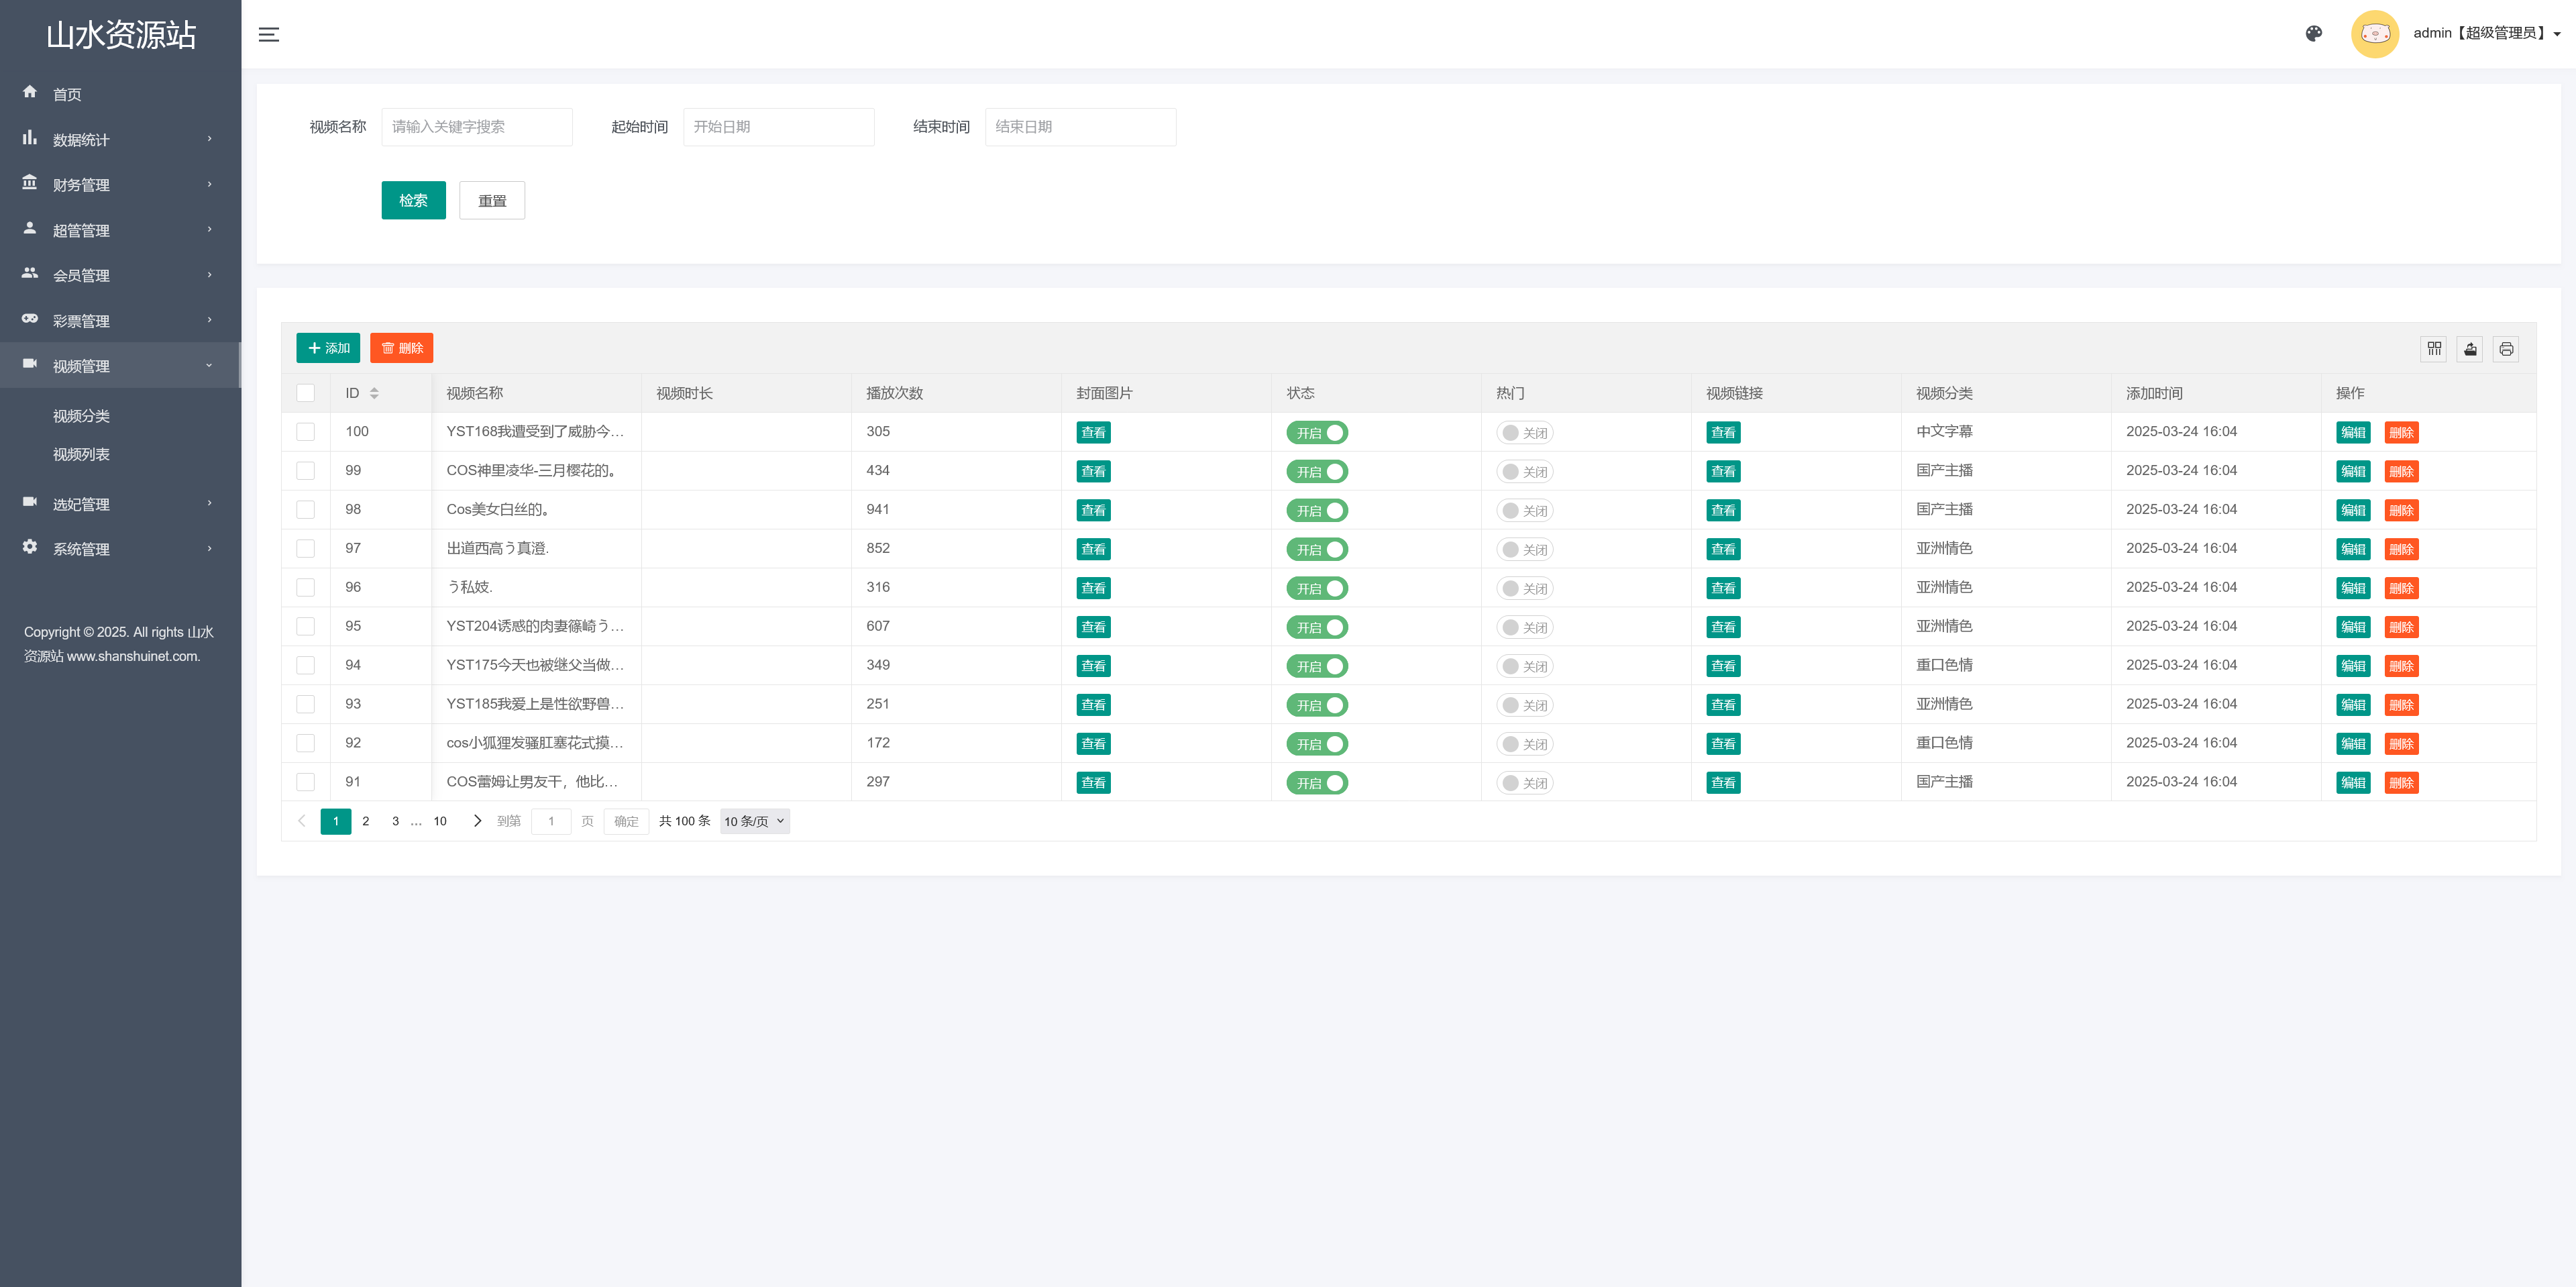2576x1287 pixels.
Task: Select the 视频分类 submenu item
Action: (x=82, y=416)
